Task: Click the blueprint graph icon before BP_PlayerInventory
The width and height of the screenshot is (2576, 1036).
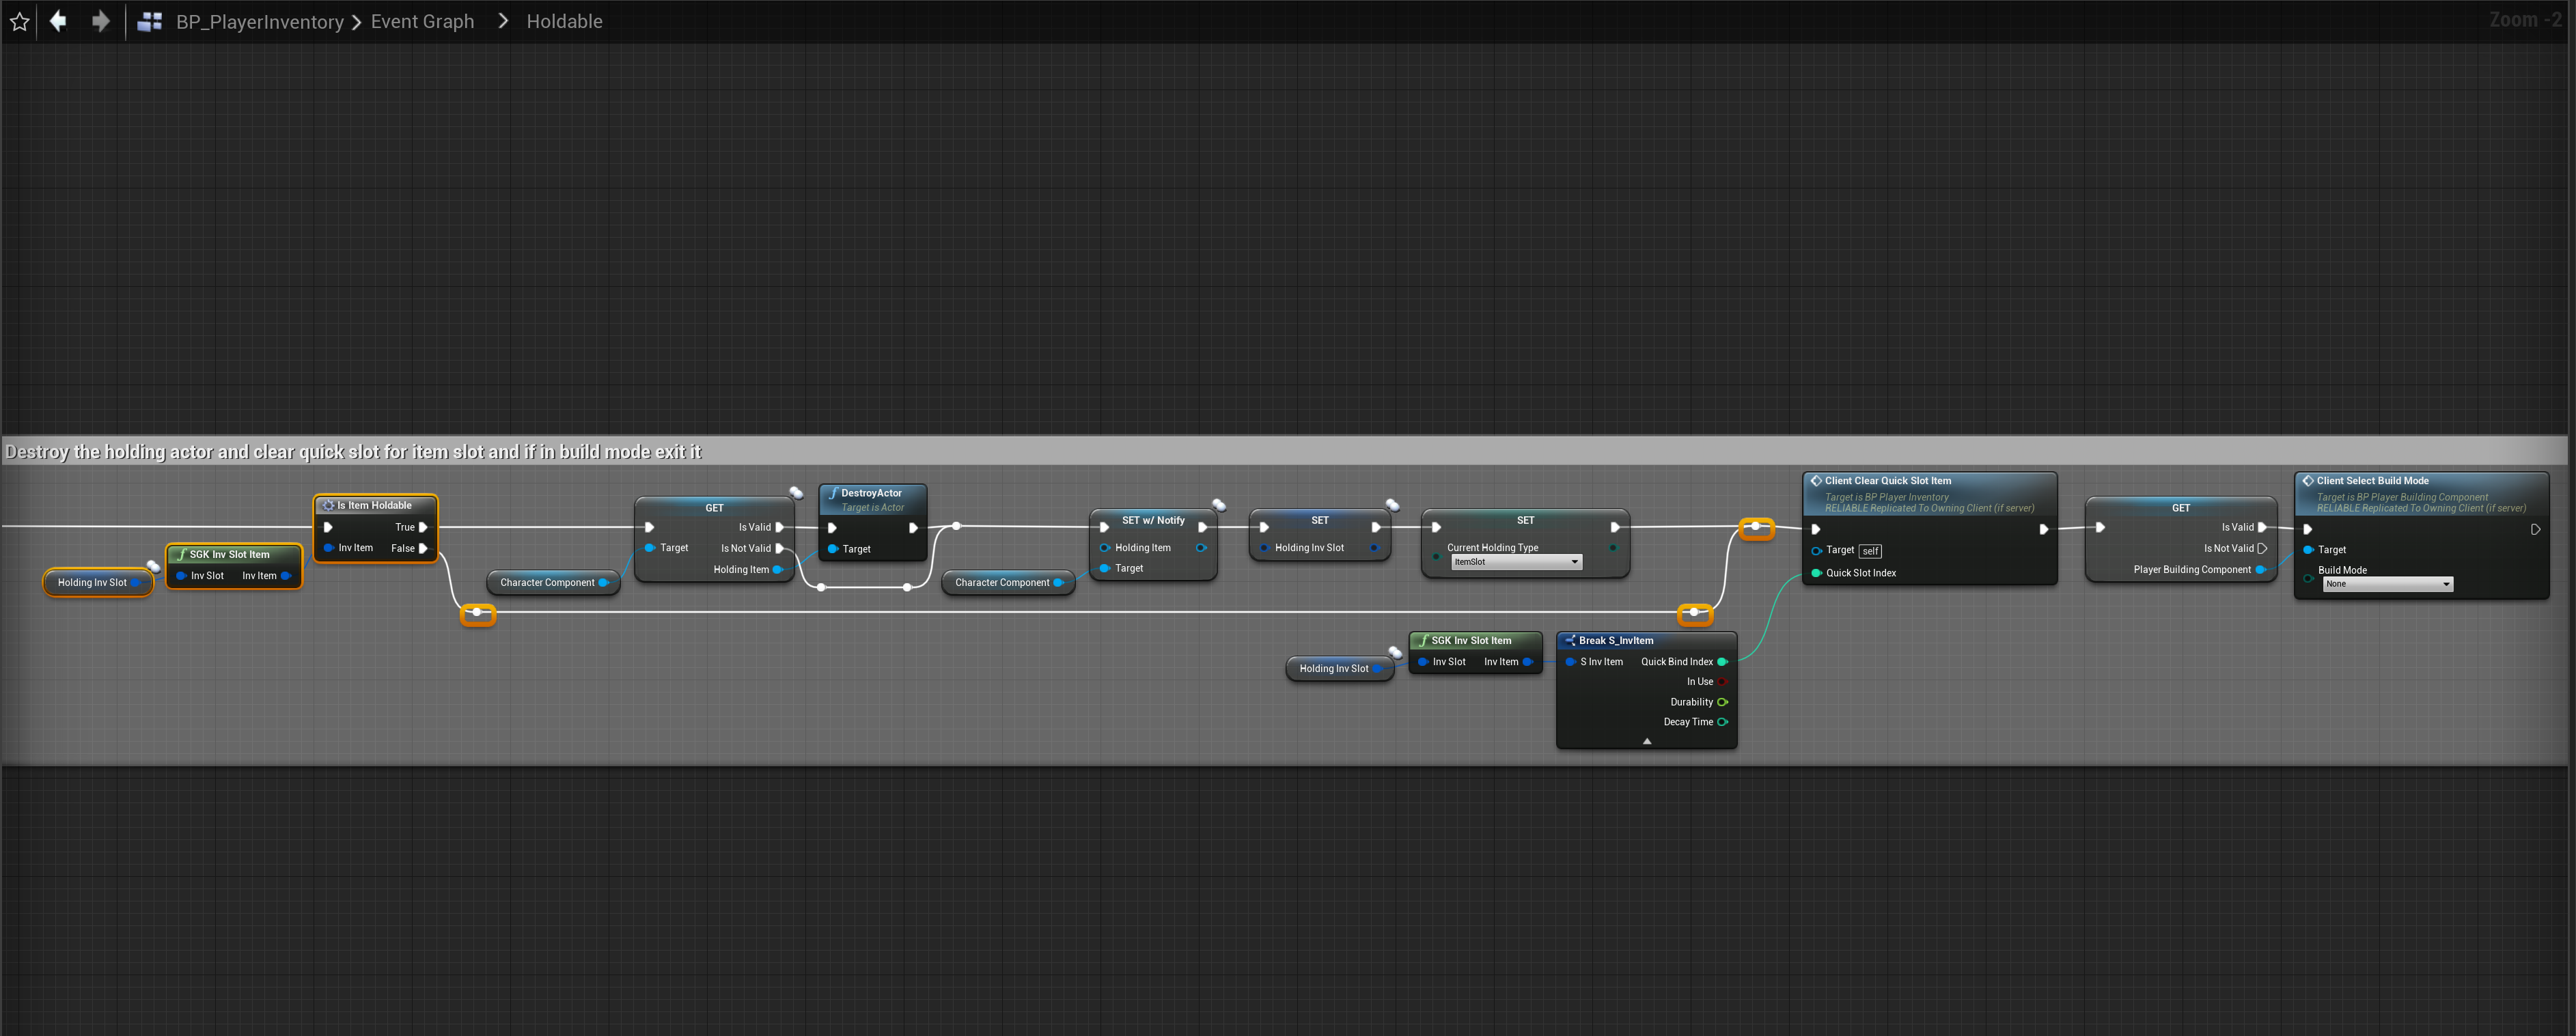Action: click(150, 21)
